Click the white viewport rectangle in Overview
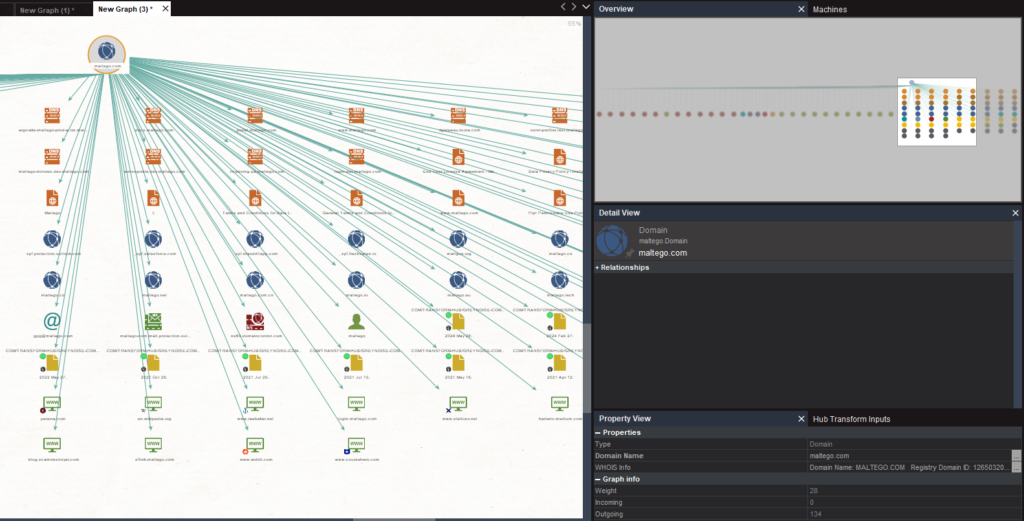The image size is (1024, 521). pos(936,112)
